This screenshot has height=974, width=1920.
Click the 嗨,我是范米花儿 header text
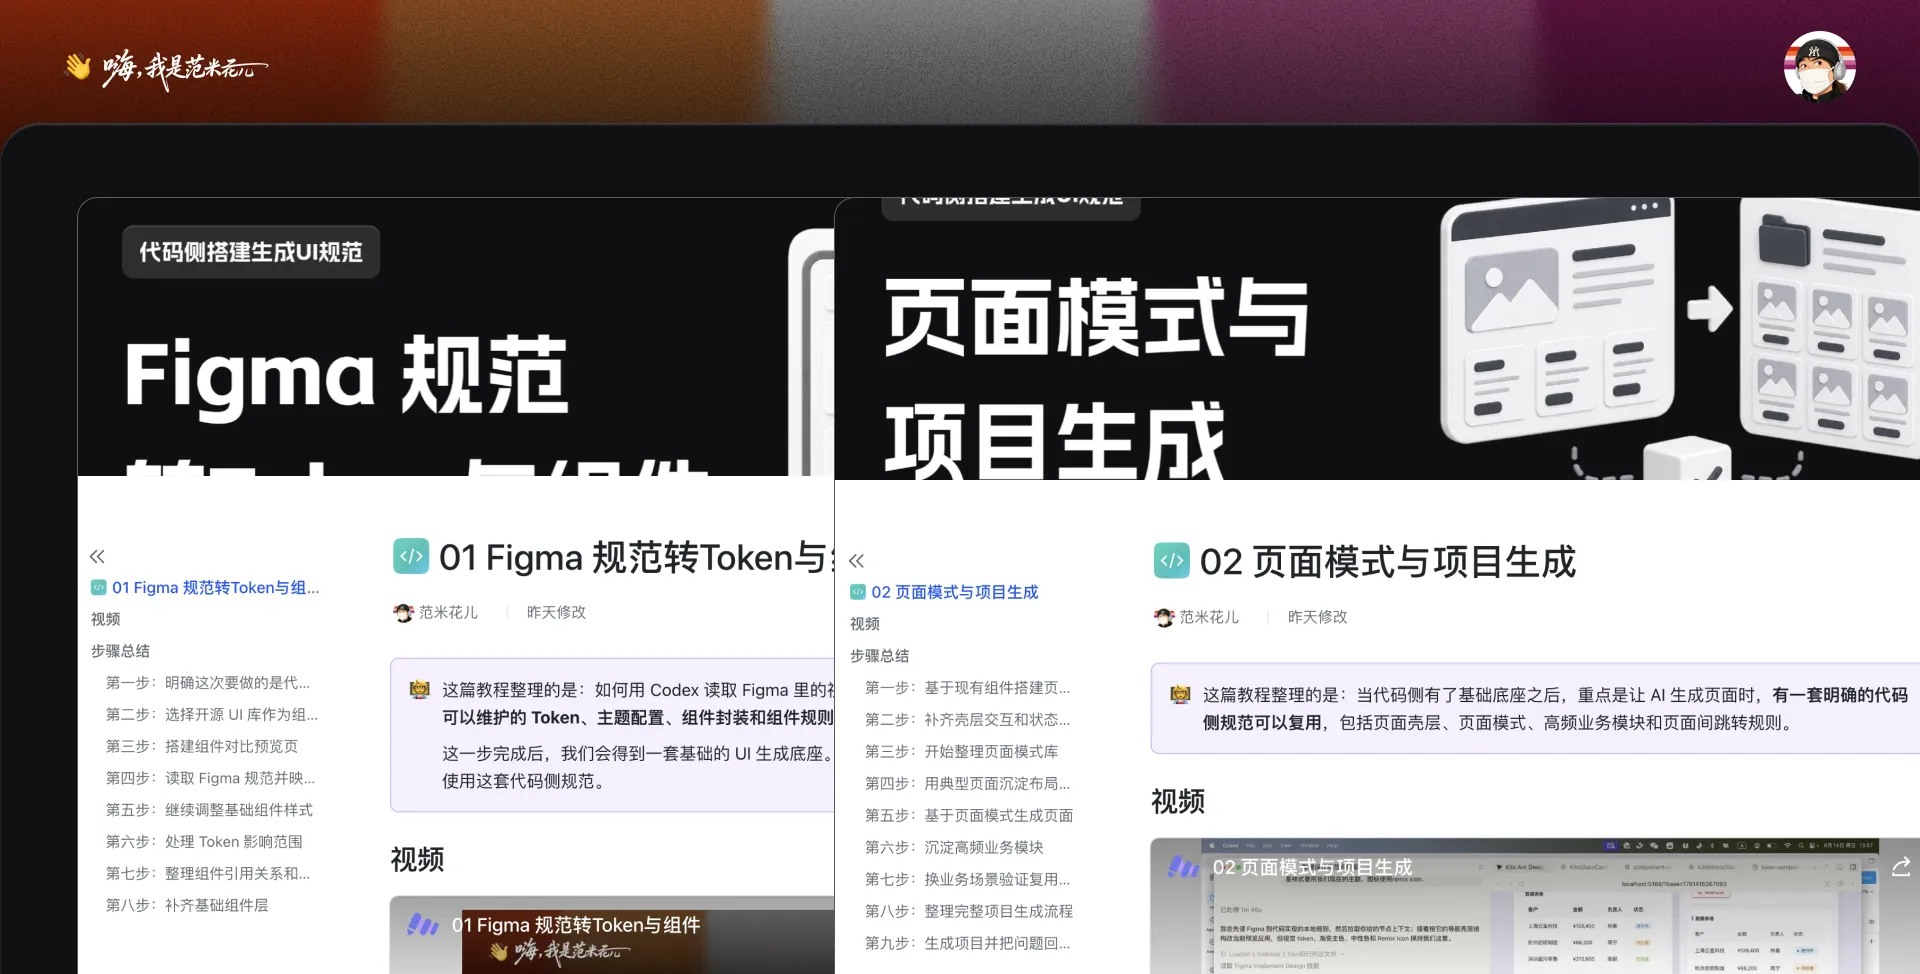(x=184, y=68)
